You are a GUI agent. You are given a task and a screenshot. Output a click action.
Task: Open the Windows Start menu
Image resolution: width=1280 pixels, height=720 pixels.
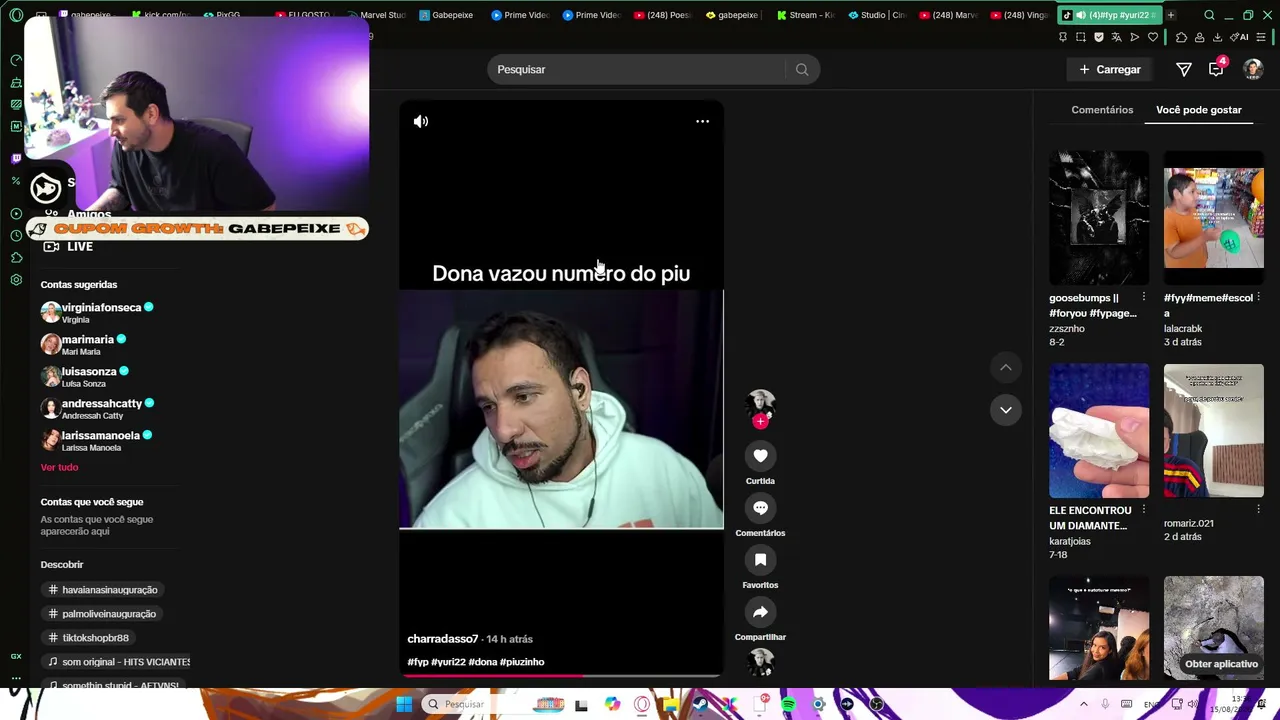click(x=404, y=705)
